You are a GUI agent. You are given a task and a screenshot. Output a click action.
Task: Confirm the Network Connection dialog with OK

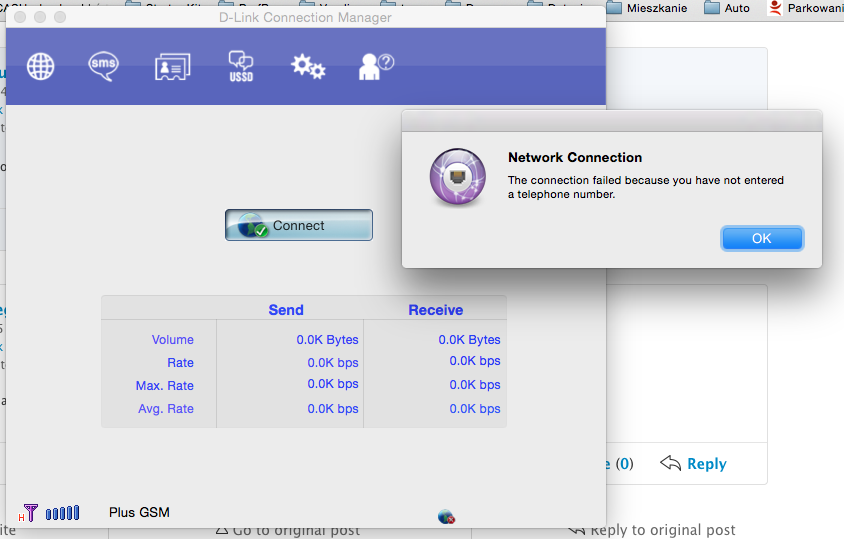762,239
